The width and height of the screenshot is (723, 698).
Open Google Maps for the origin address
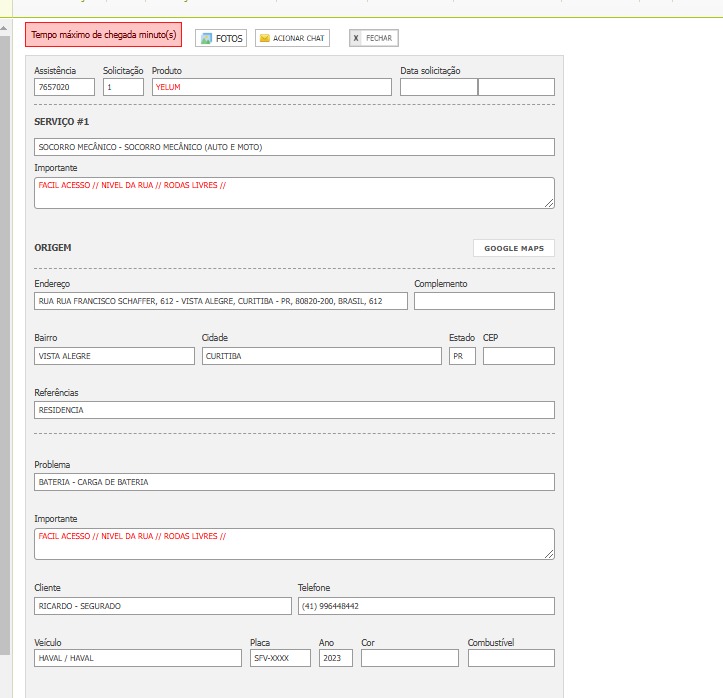click(x=513, y=248)
